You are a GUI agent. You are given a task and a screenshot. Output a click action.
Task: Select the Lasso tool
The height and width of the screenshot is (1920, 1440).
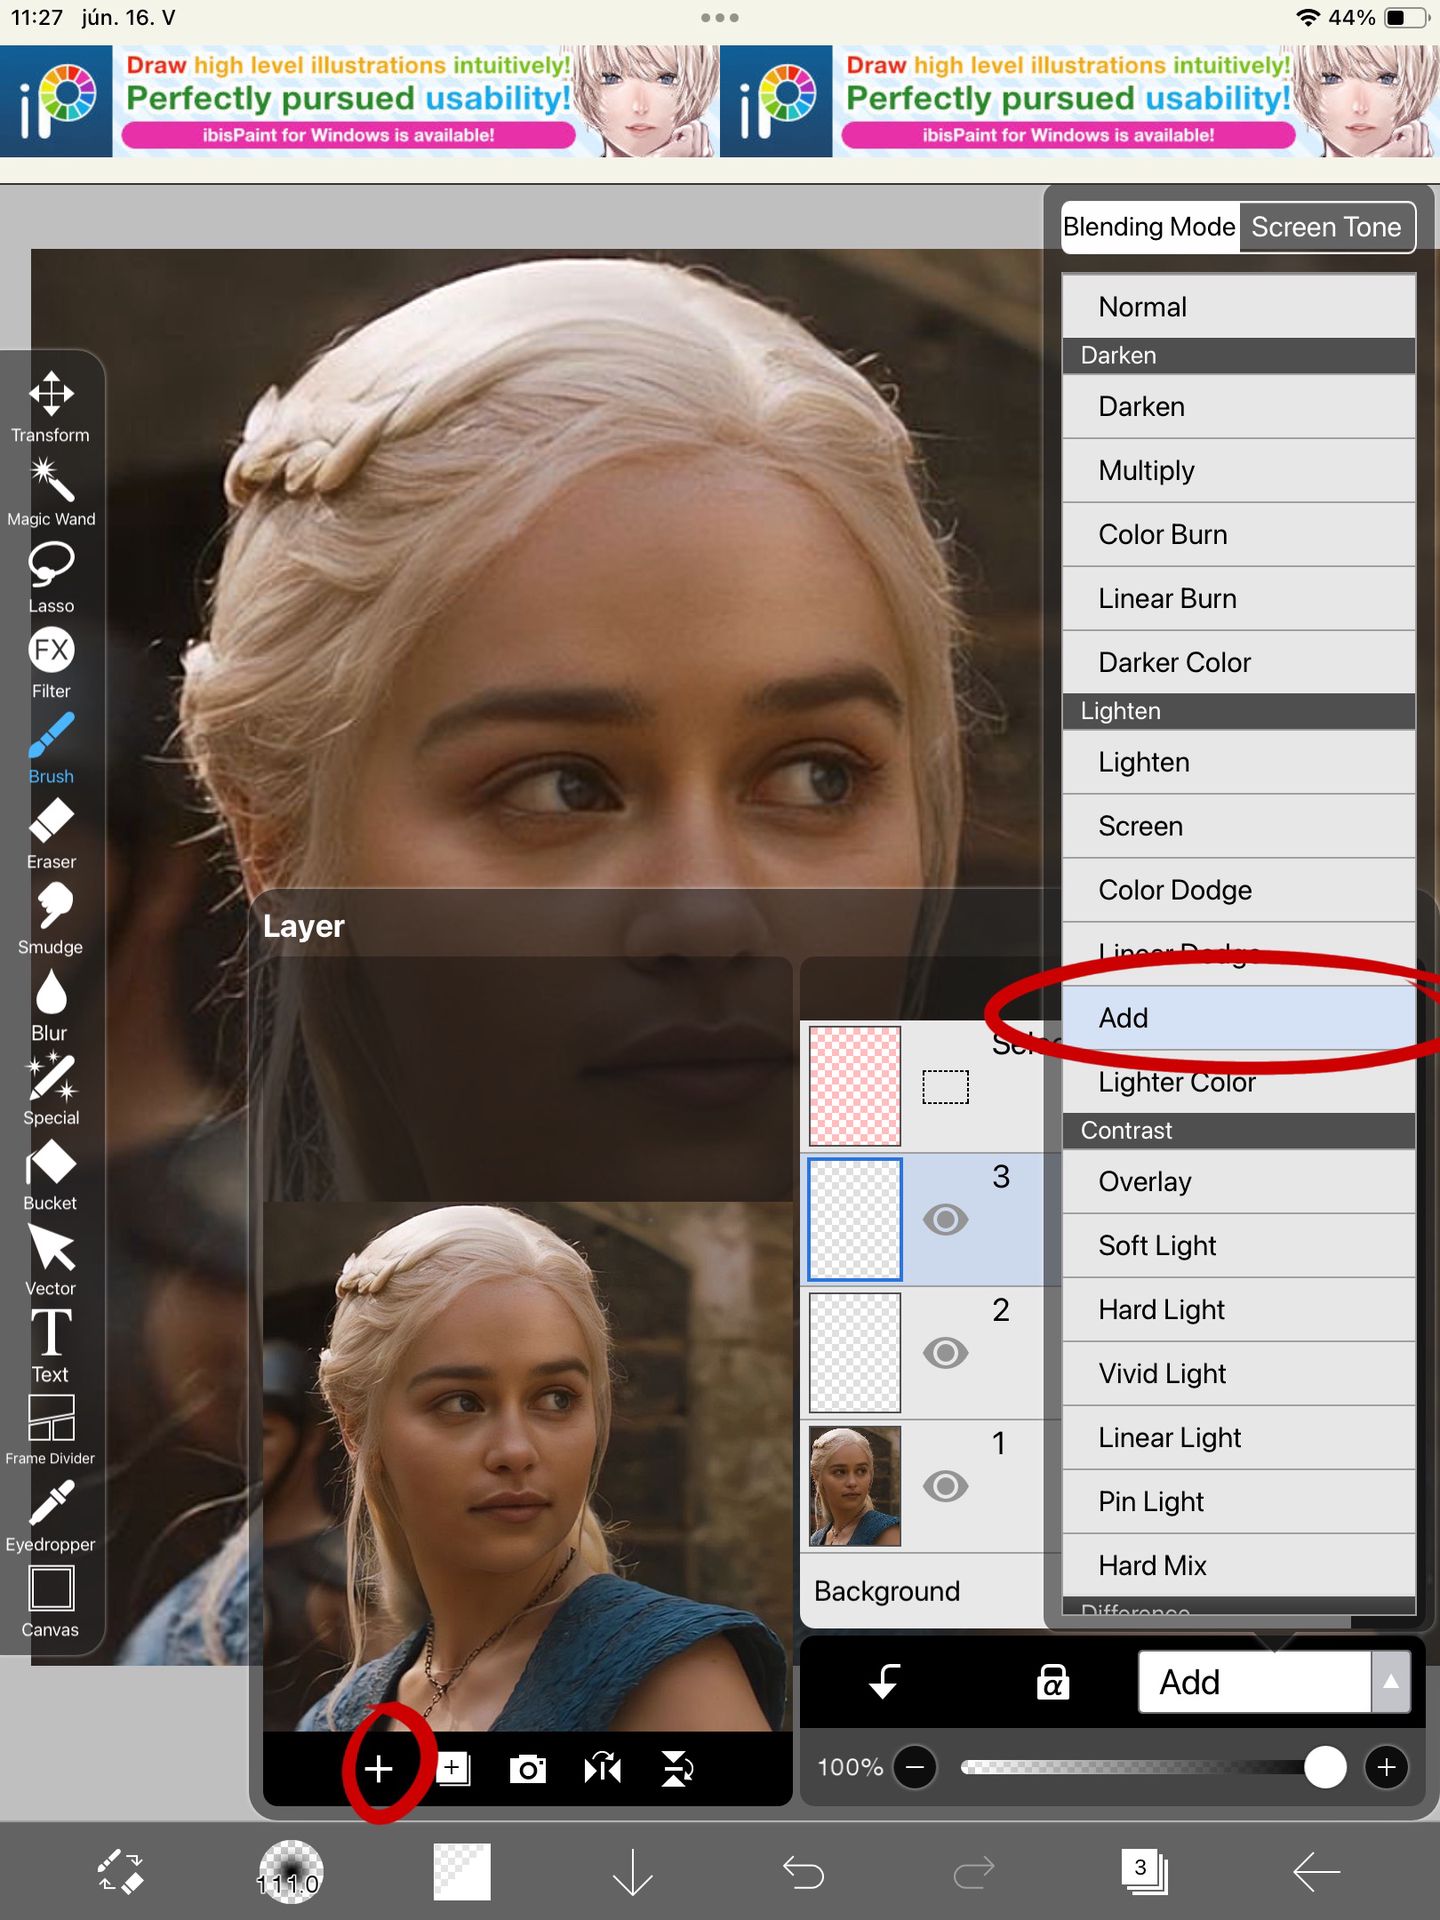(51, 578)
